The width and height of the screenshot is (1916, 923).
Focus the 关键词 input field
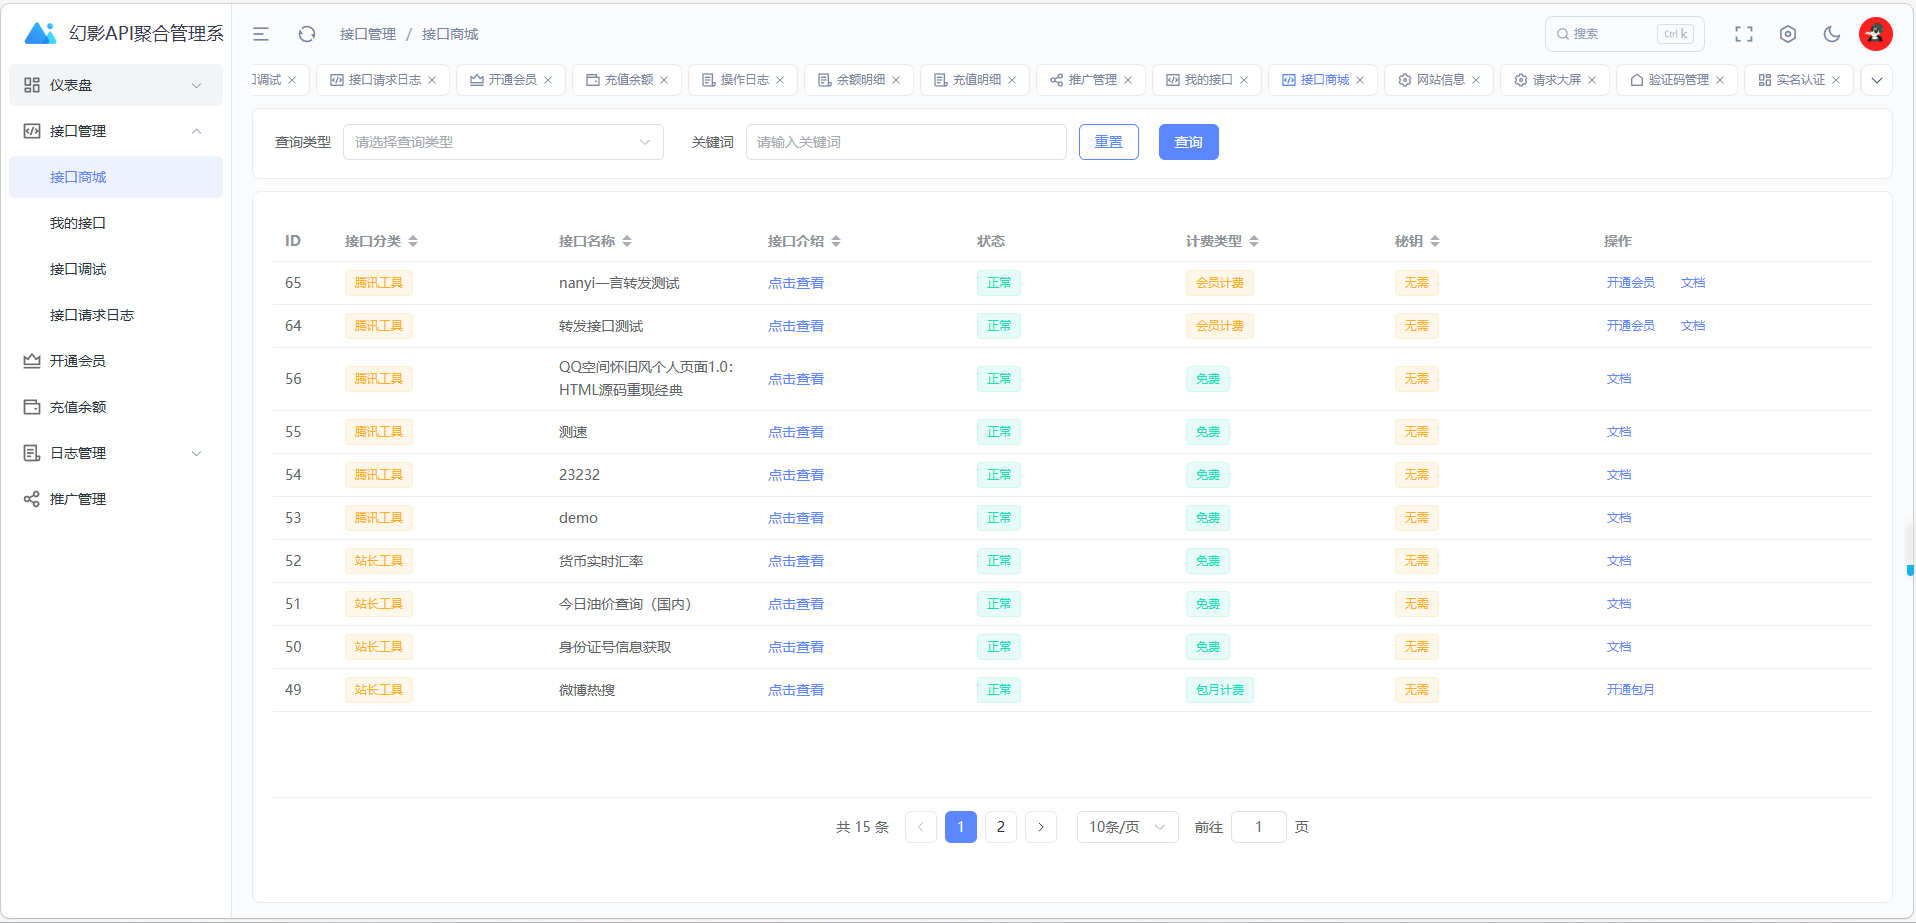tap(906, 142)
